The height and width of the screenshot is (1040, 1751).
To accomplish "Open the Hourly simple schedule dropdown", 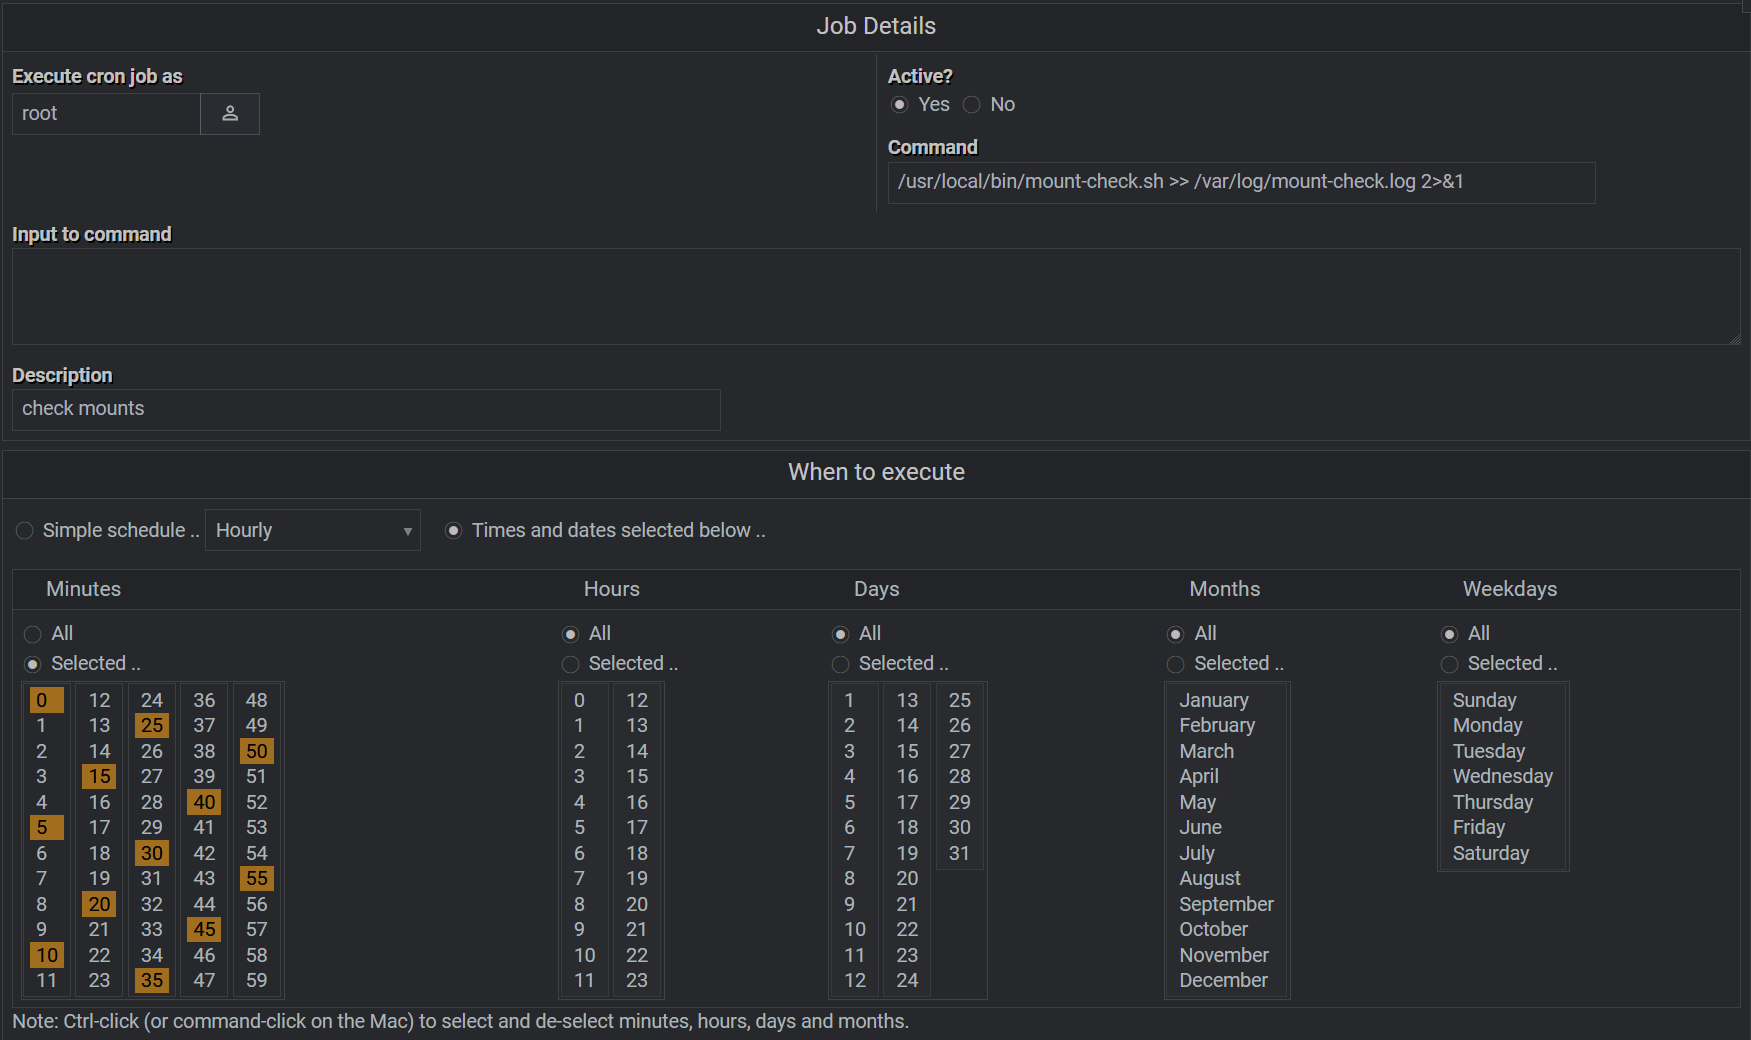I will [x=312, y=531].
